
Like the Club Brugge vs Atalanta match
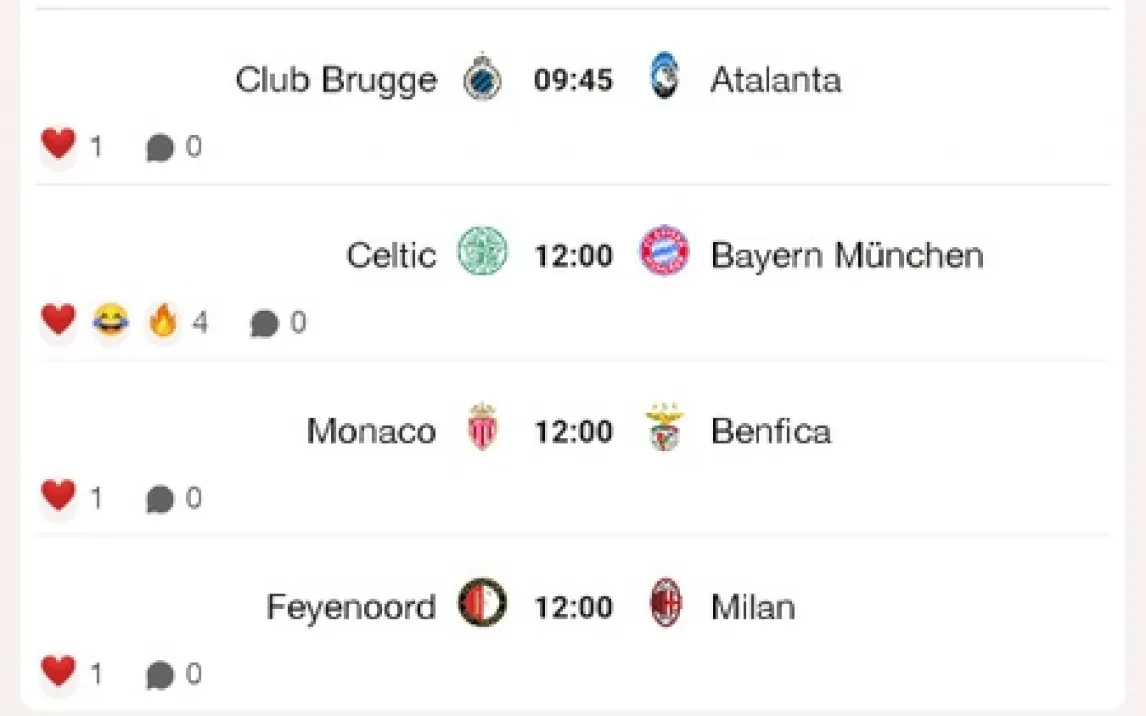coord(58,144)
